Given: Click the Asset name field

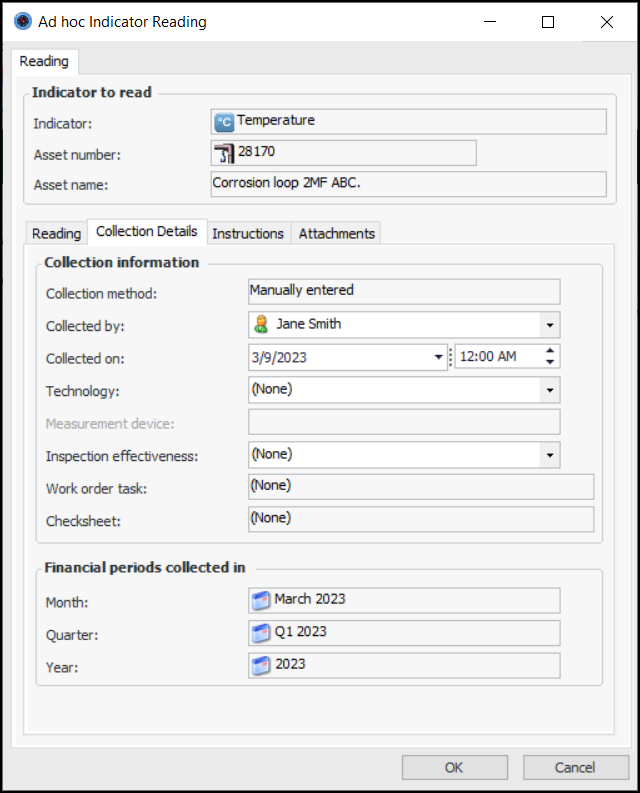Looking at the screenshot, I should pyautogui.click(x=408, y=184).
